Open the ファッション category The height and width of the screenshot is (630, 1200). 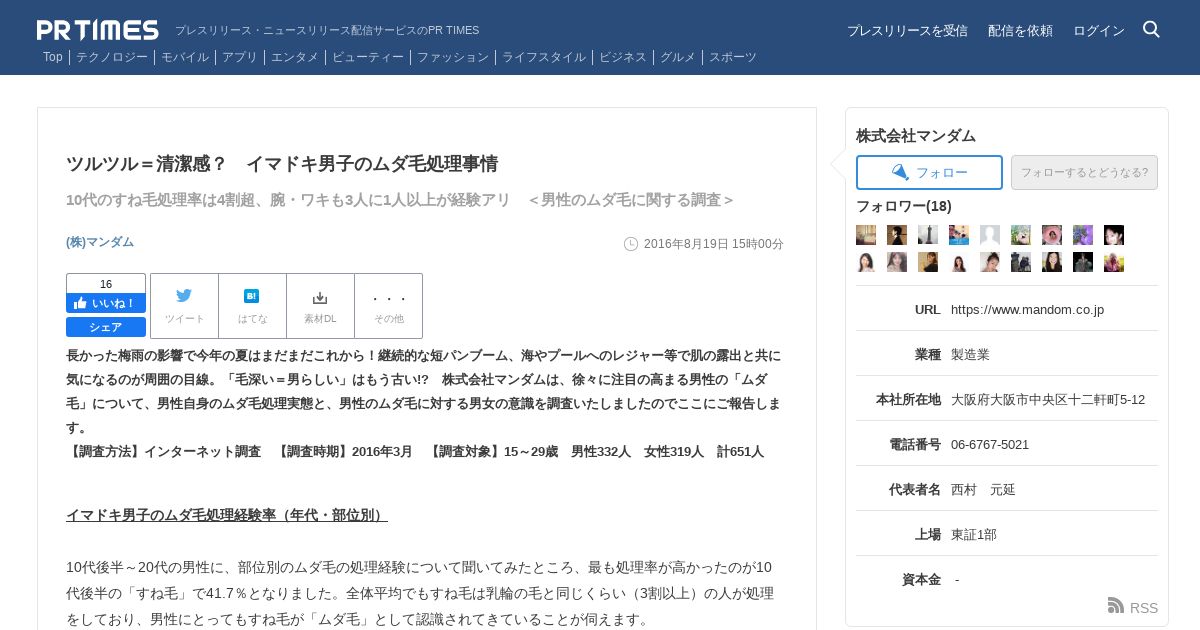(x=453, y=57)
